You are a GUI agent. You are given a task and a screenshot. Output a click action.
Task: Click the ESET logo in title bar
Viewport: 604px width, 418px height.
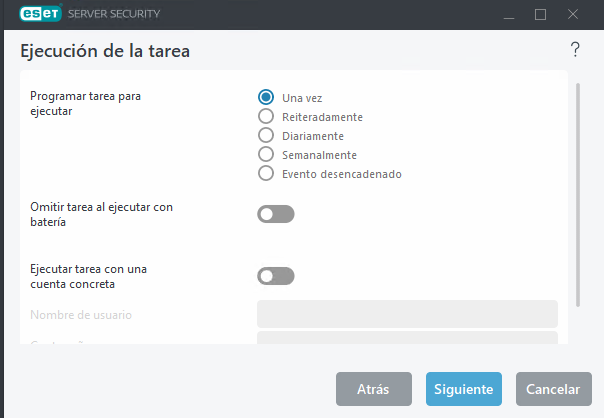tap(40, 13)
